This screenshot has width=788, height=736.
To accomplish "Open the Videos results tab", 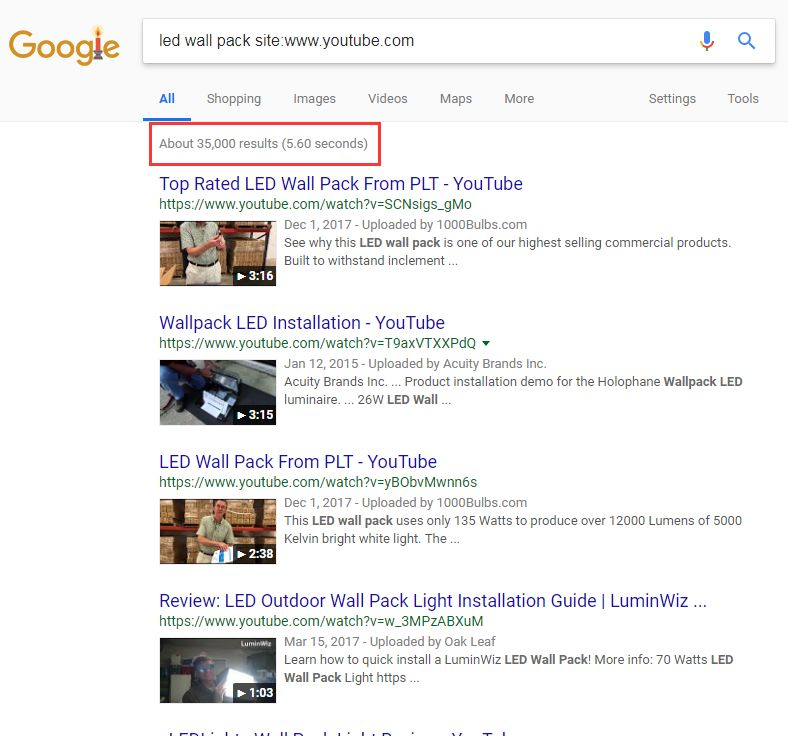I will pyautogui.click(x=387, y=99).
